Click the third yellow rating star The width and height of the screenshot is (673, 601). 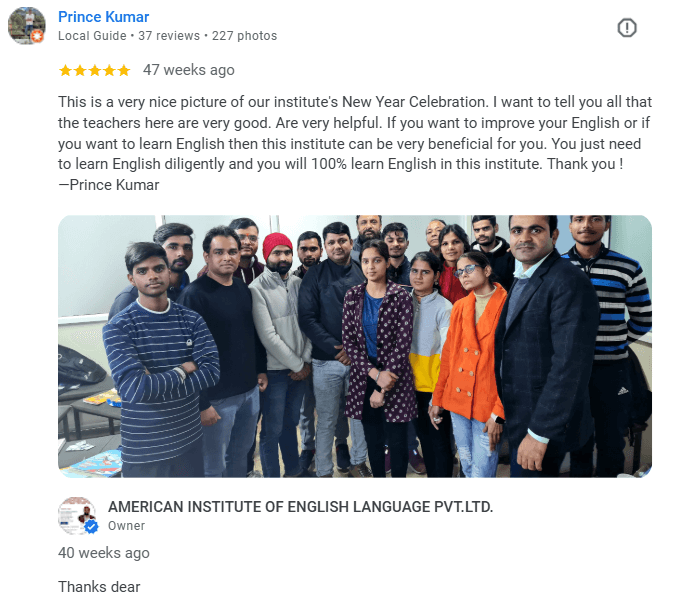[x=94, y=70]
